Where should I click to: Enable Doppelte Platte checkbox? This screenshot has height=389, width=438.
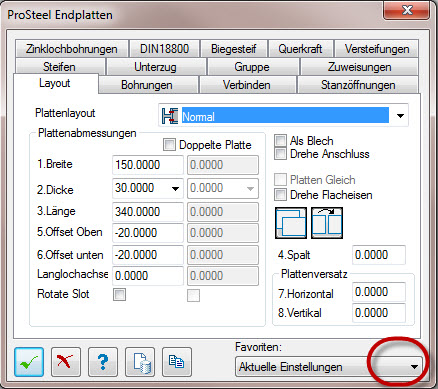[169, 145]
